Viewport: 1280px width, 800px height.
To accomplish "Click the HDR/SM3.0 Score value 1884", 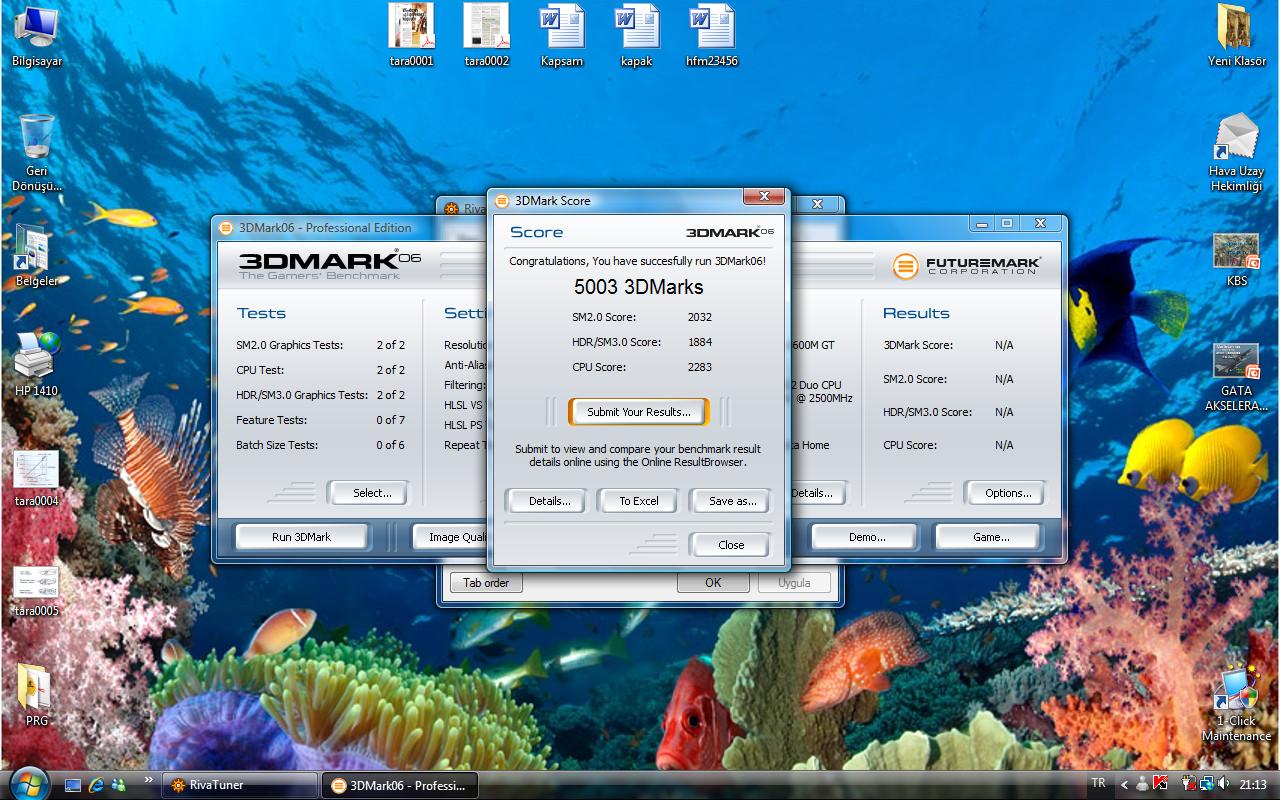I will (699, 342).
